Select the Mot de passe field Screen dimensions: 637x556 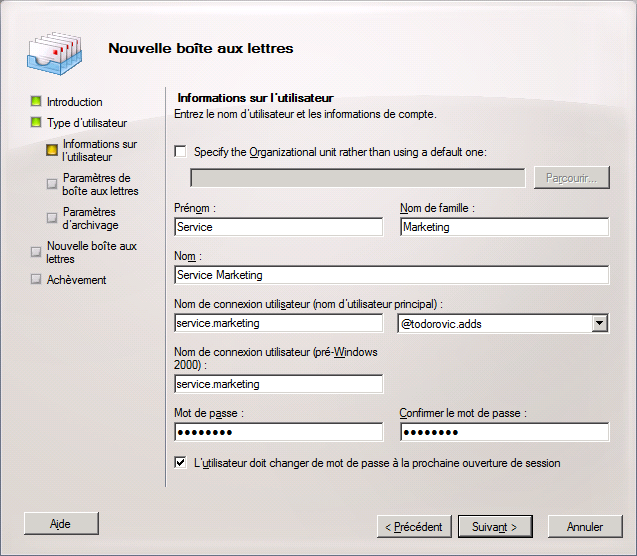point(278,432)
